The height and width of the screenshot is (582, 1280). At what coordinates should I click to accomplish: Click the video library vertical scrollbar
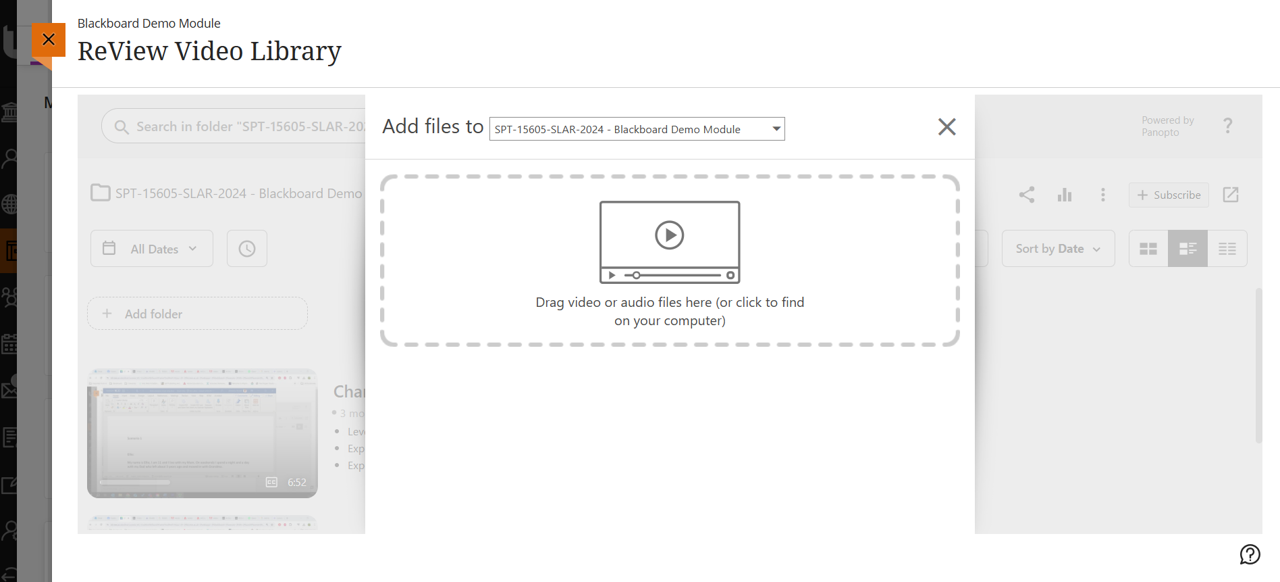tap(1259, 365)
